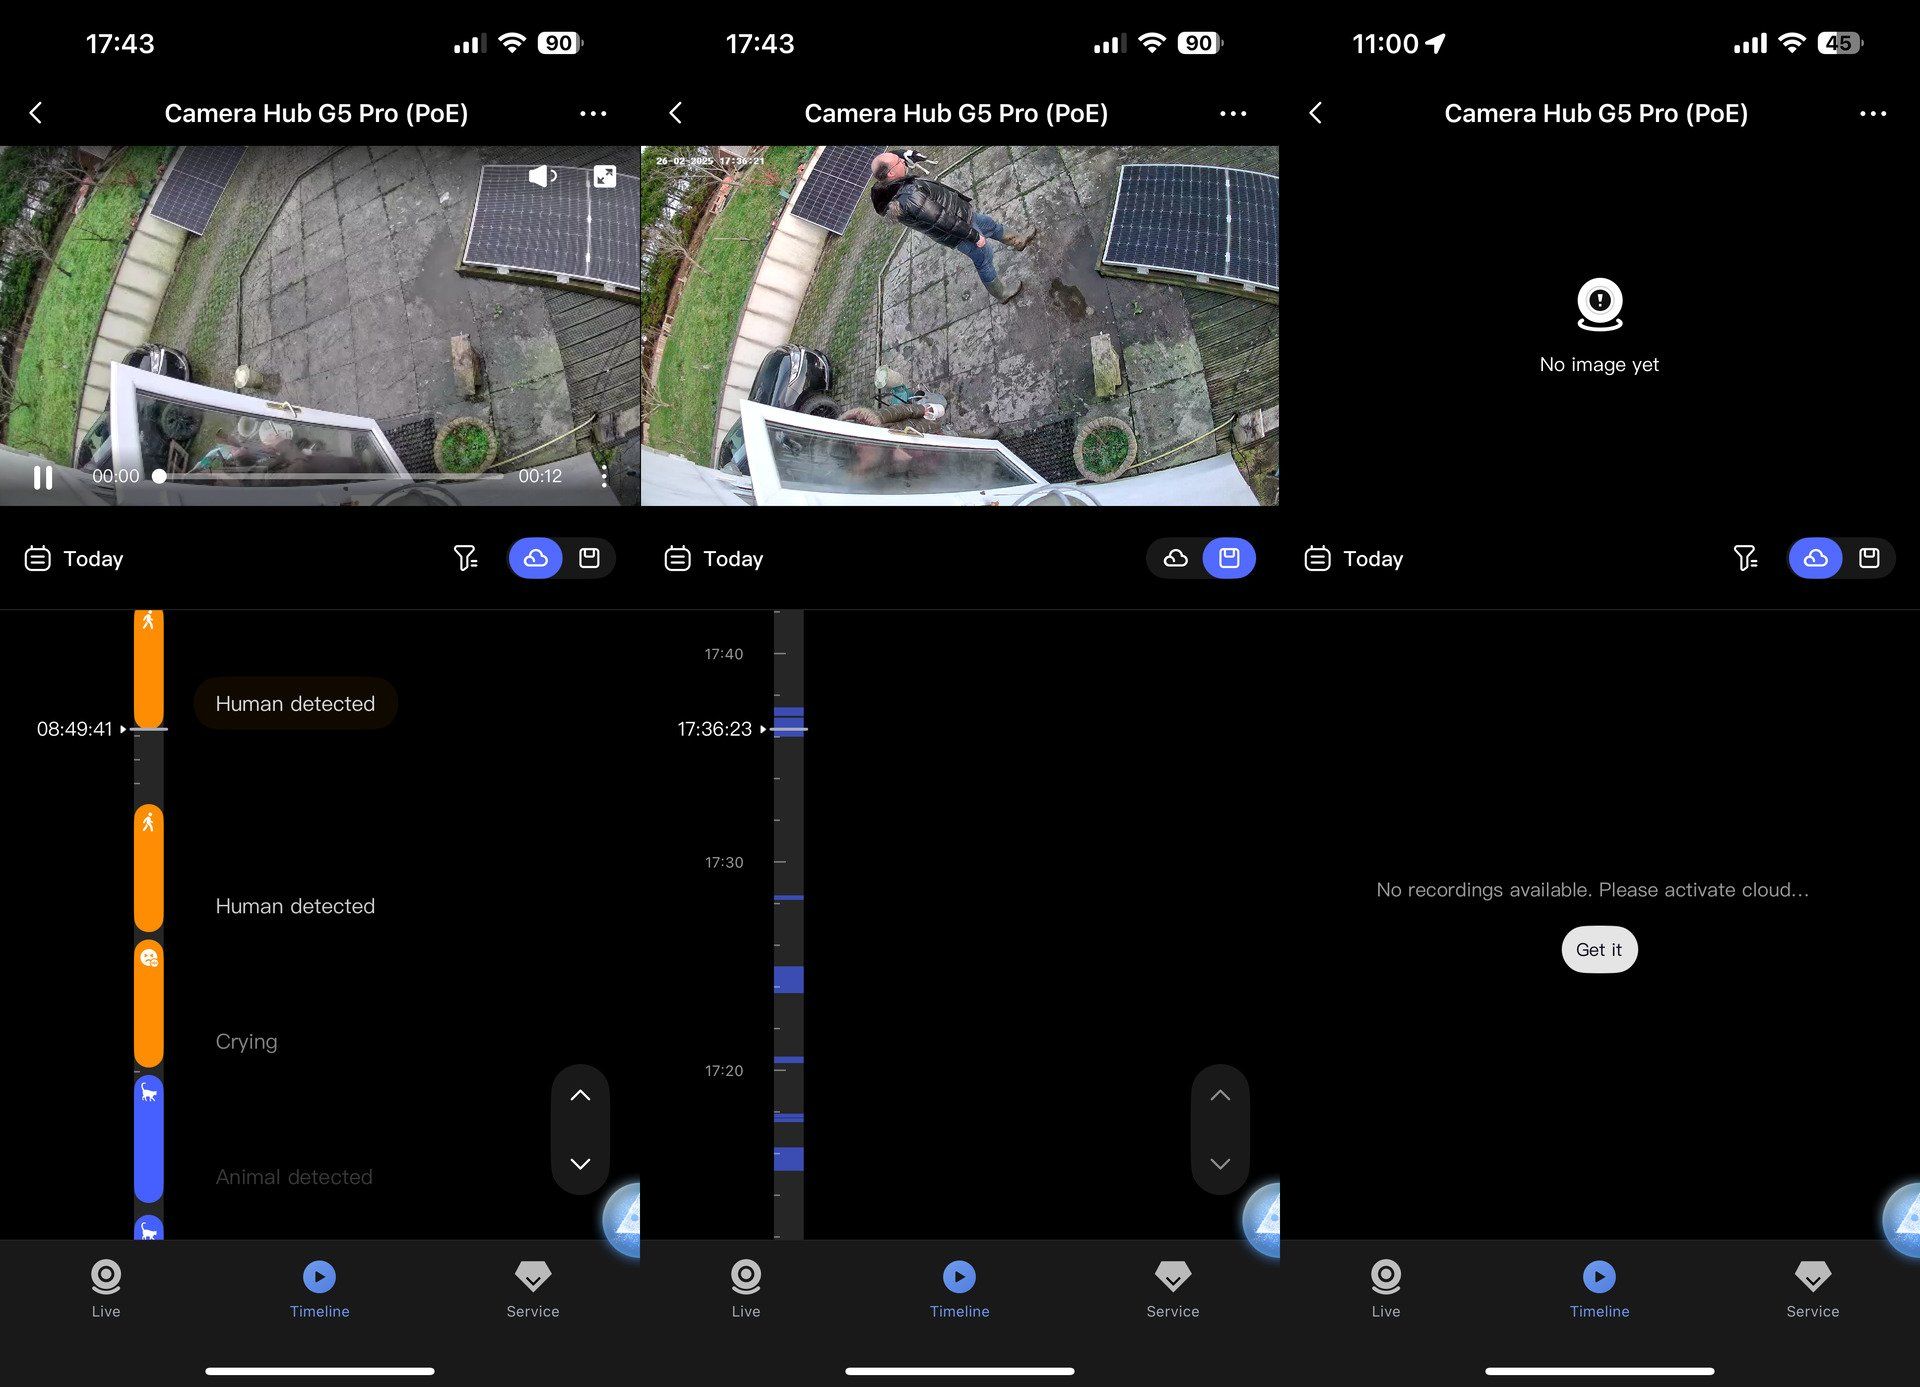1920x1387 pixels.
Task: Tap the calendar icon on left panel
Action: [x=36, y=558]
